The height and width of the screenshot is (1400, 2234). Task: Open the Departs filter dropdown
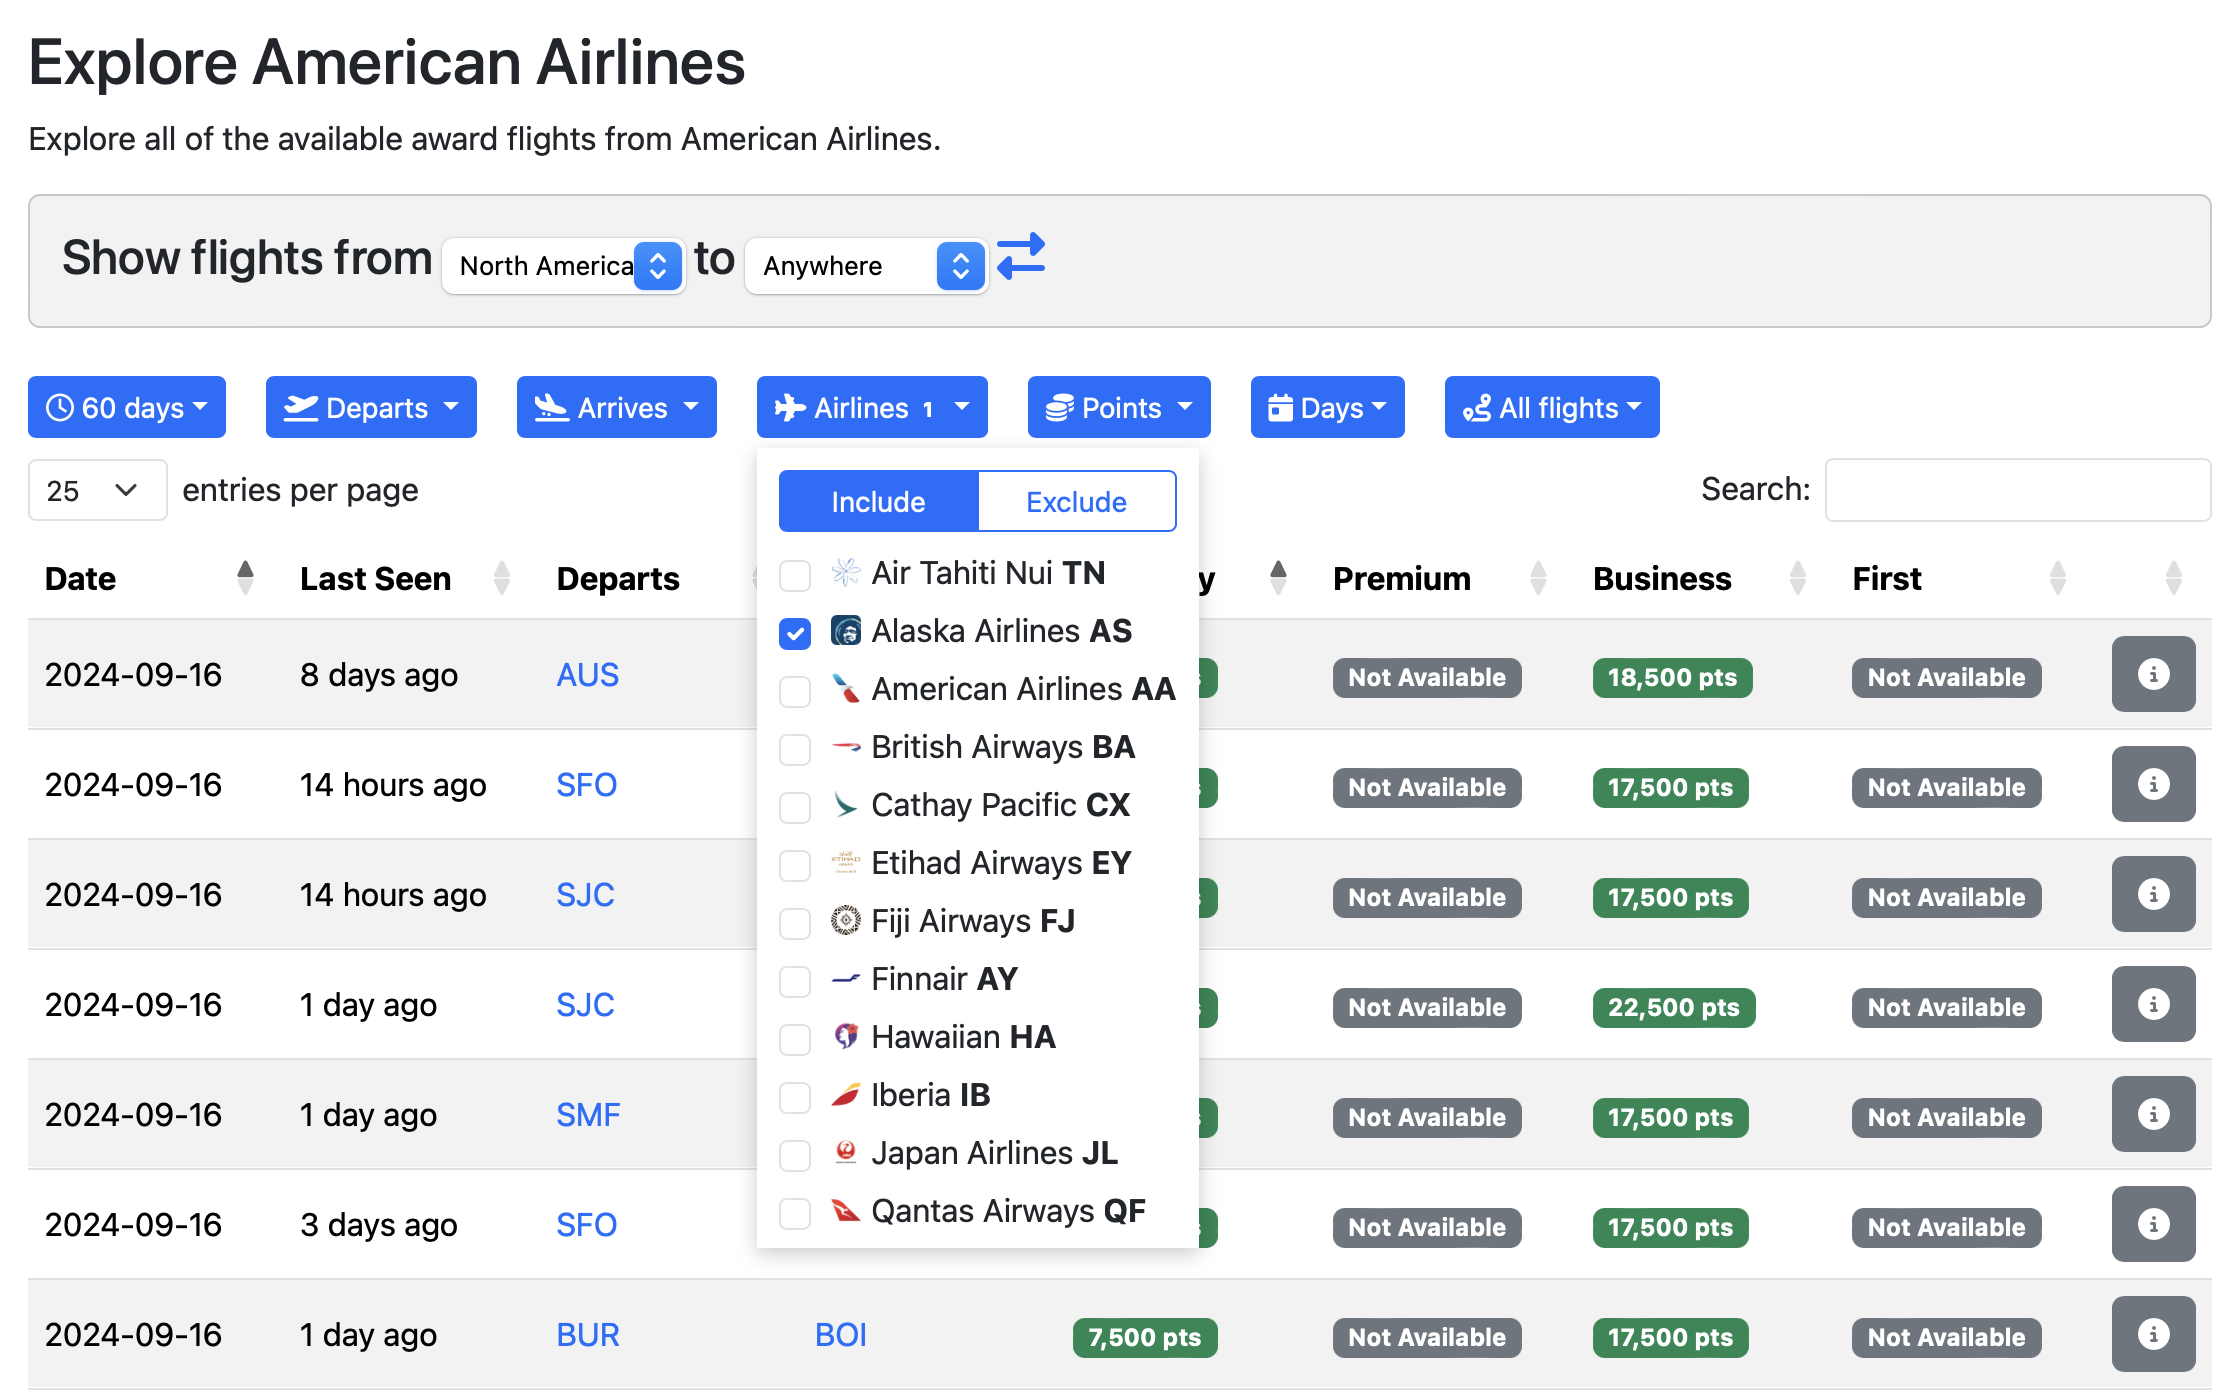tap(371, 407)
